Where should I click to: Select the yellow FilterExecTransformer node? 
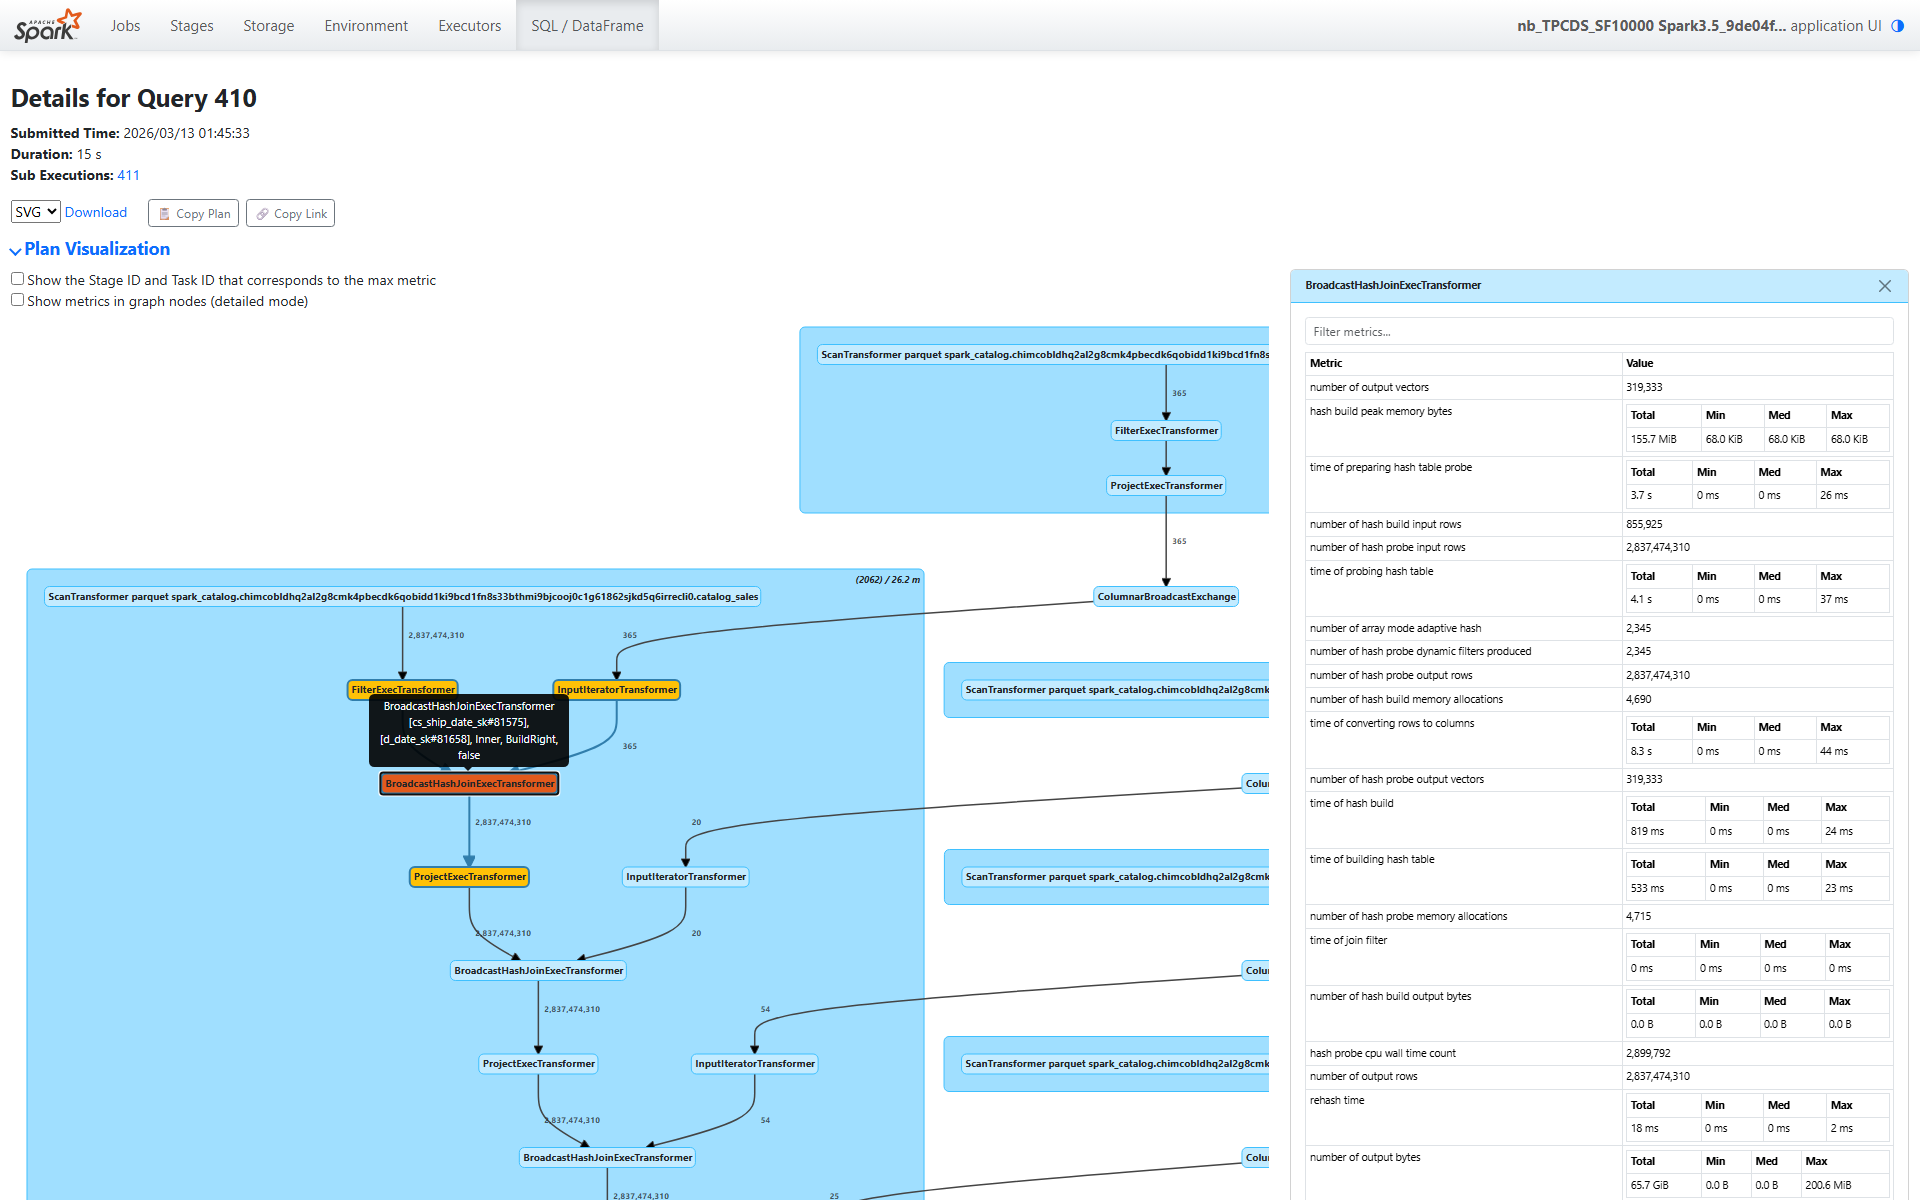tap(403, 689)
